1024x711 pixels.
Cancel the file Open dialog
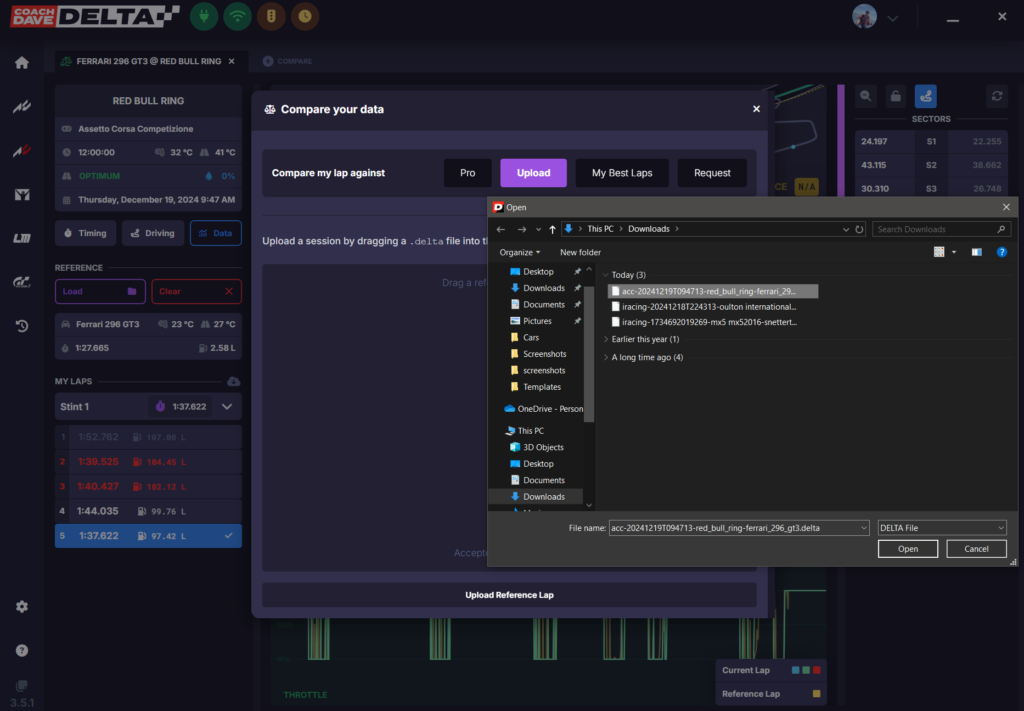pos(976,549)
